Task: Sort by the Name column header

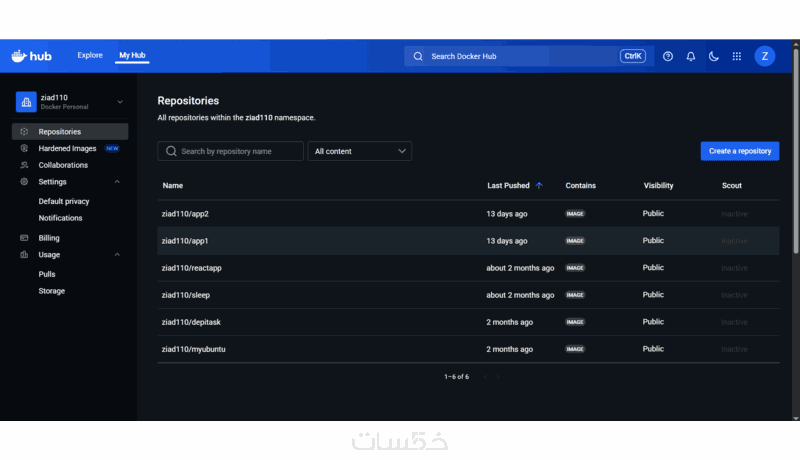Action: [x=172, y=186]
